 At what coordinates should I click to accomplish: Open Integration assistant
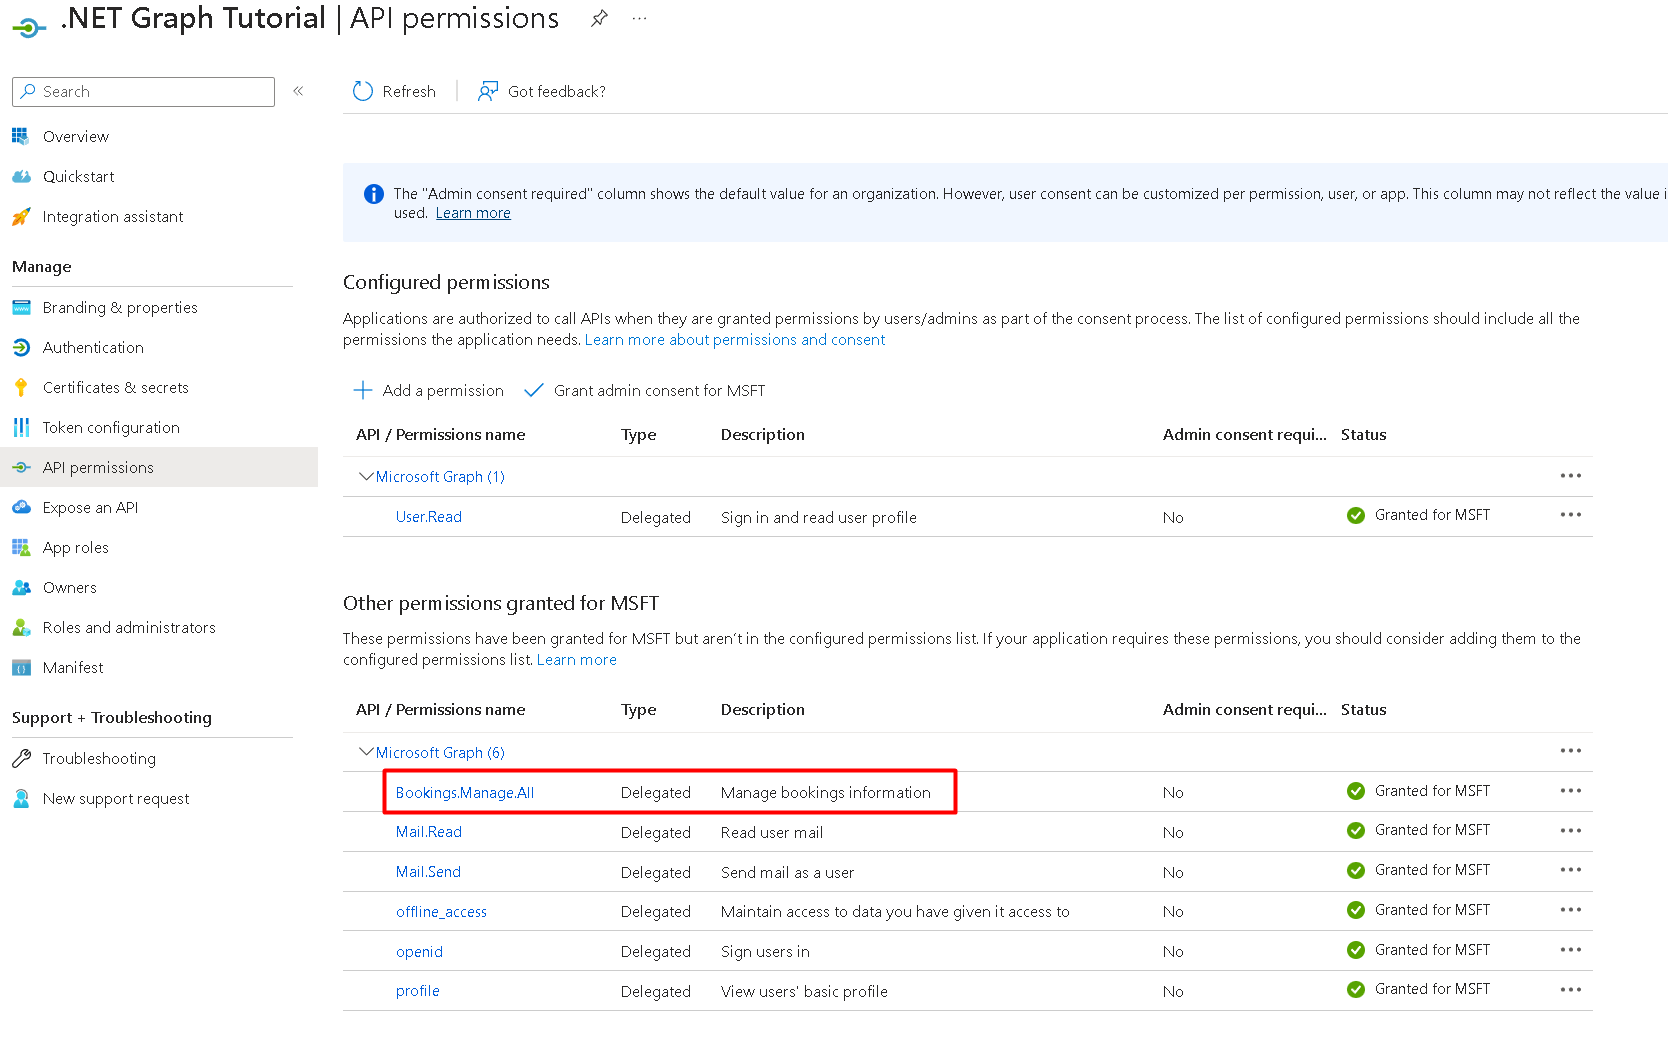click(x=112, y=216)
